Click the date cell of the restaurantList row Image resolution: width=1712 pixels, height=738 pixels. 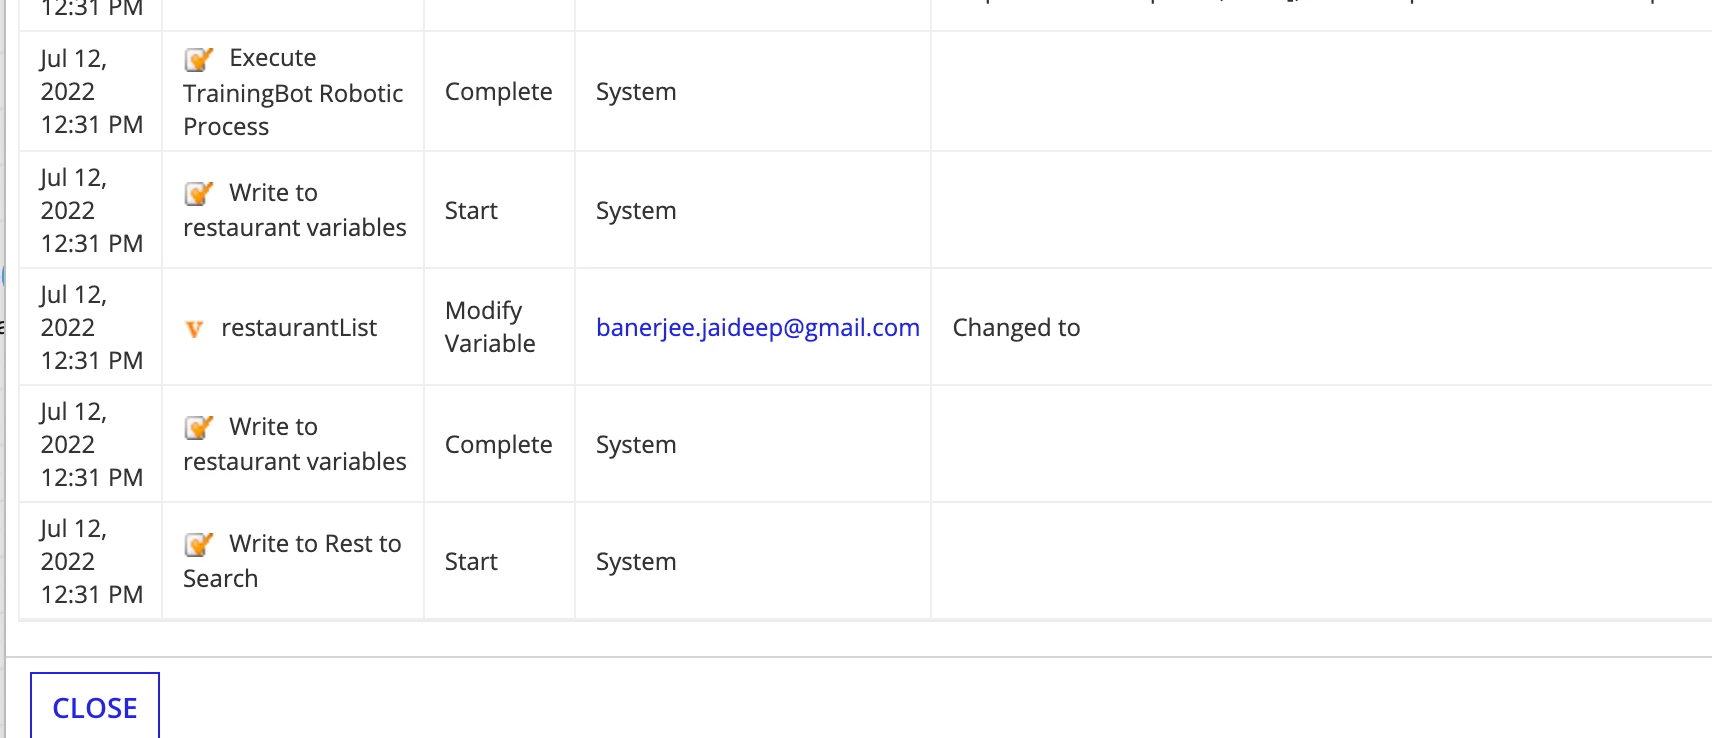point(91,327)
